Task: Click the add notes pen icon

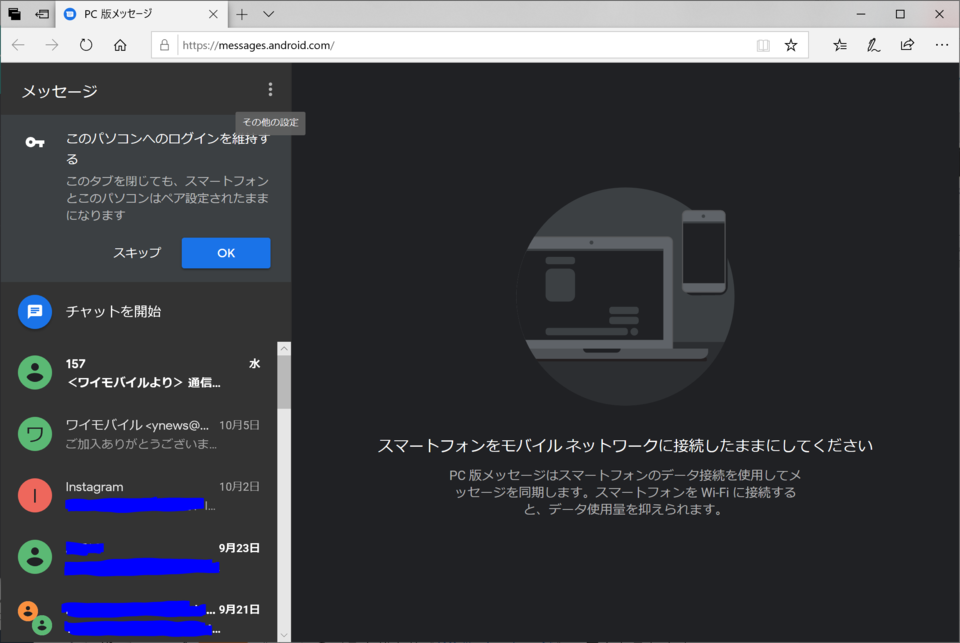Action: click(x=874, y=45)
